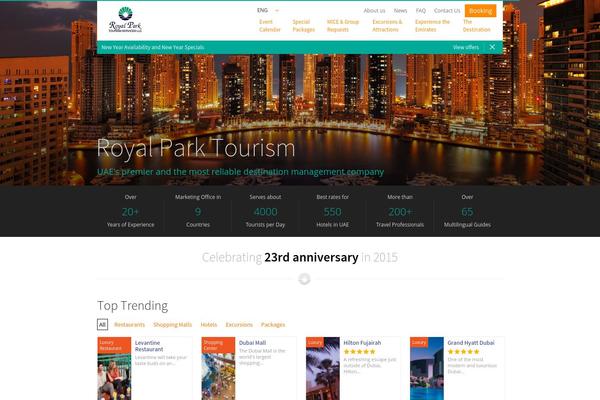The height and width of the screenshot is (400, 600).
Task: Click the Royal Park Tourism headline
Action: click(196, 148)
